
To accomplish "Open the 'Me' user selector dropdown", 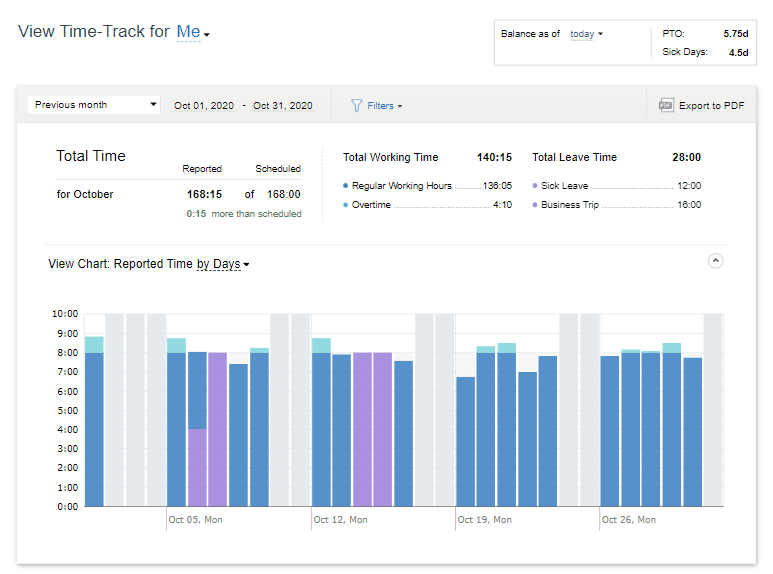I will pos(193,32).
